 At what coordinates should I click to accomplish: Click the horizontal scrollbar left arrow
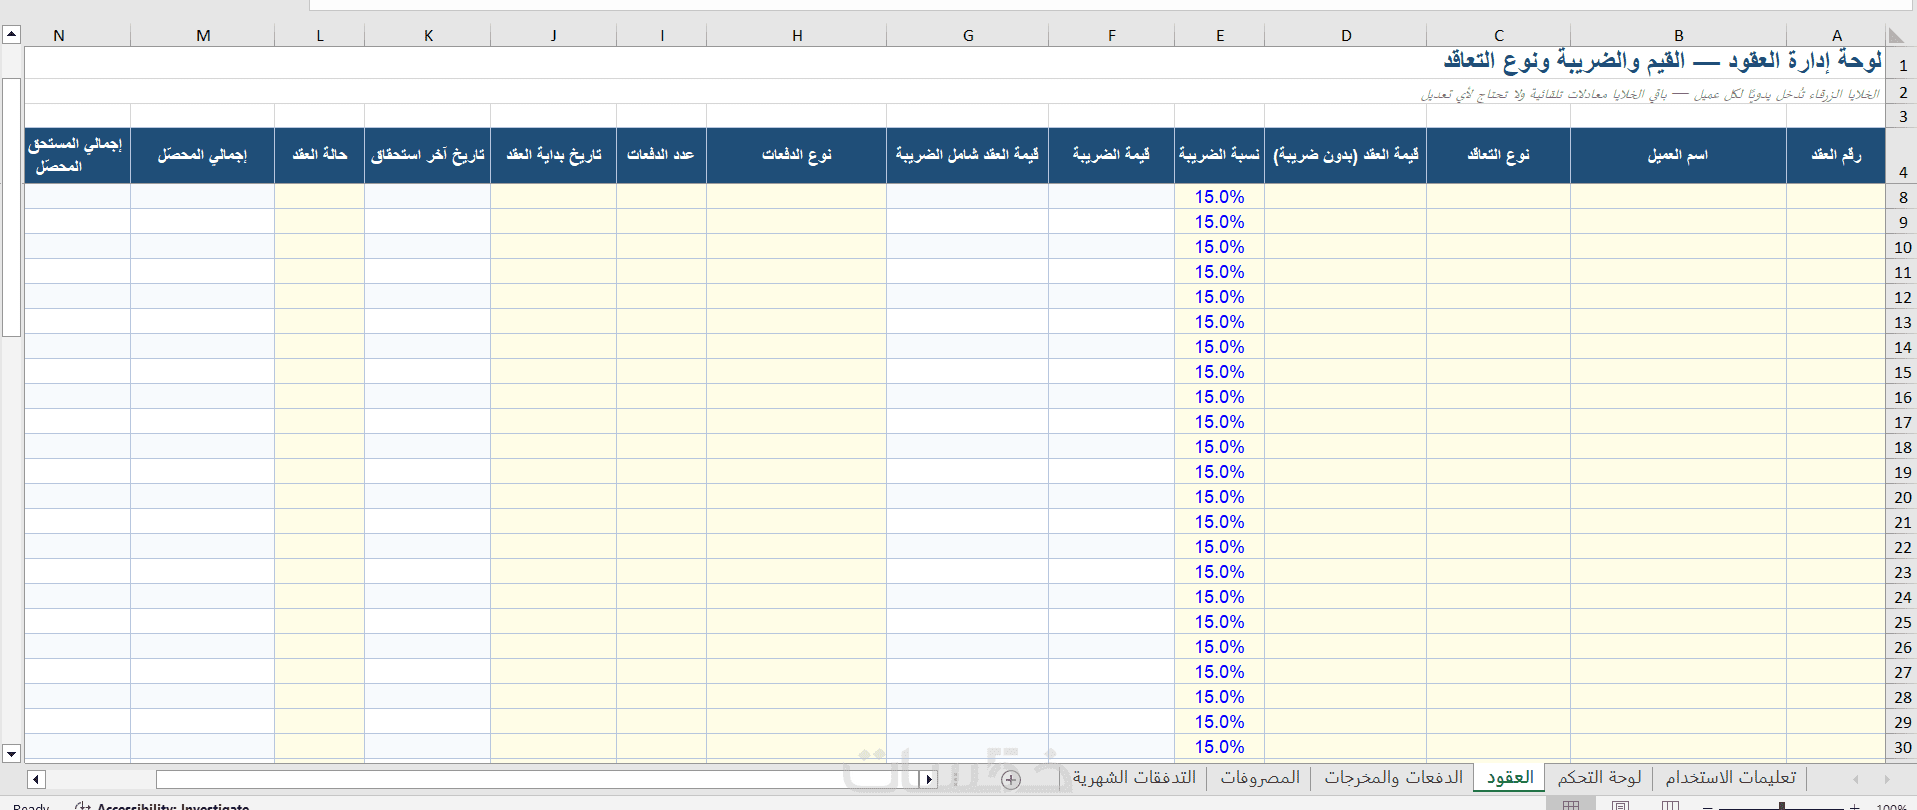(36, 779)
